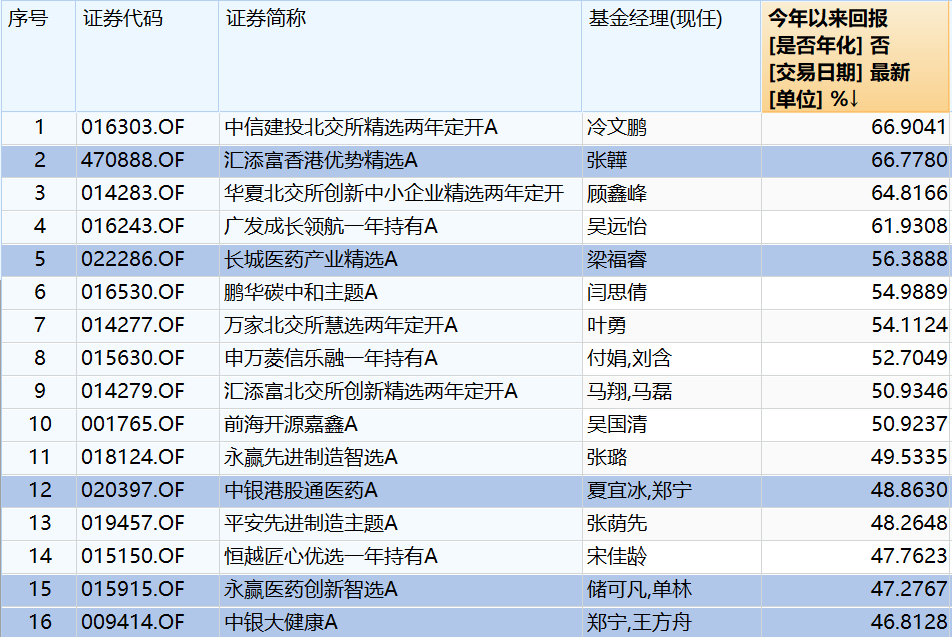Click fund managers 夏宜冰,郑宁
952x637 pixels.
click(639, 490)
